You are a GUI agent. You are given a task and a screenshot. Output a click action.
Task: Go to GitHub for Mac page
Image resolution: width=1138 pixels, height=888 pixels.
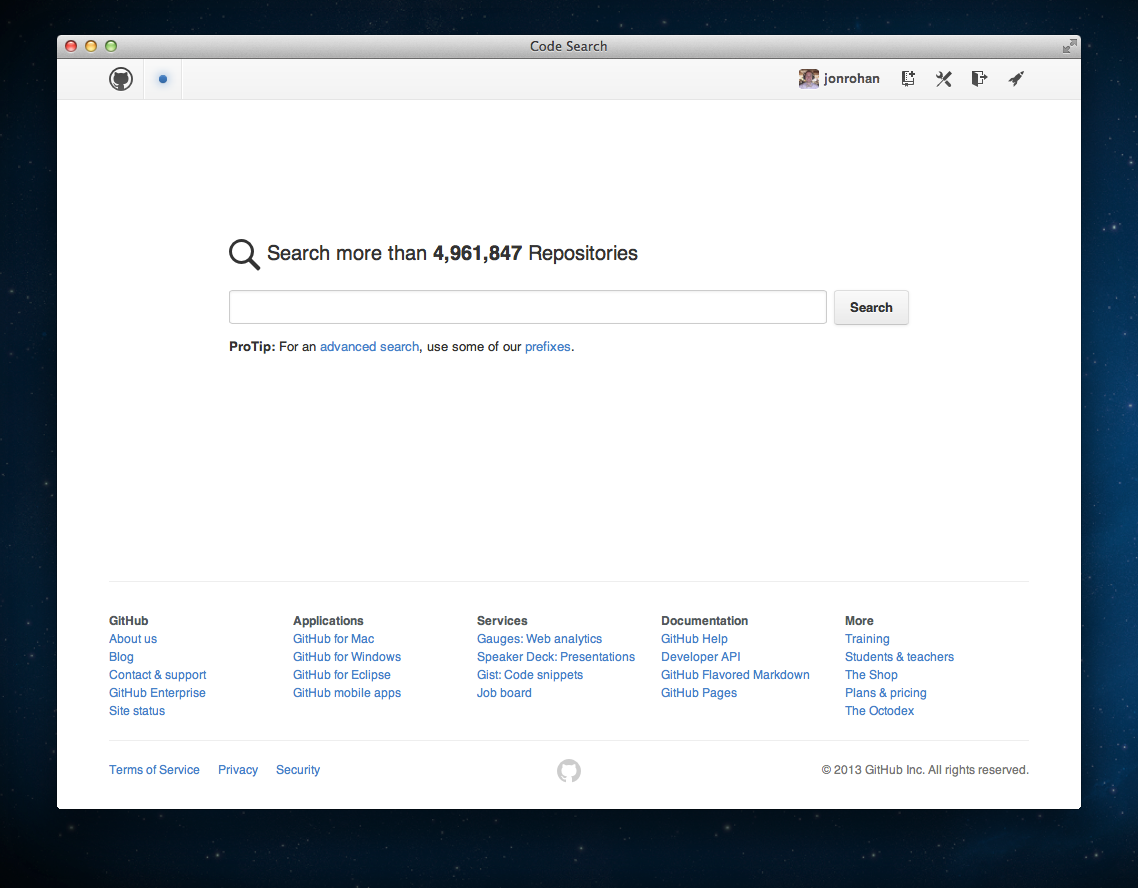point(333,639)
